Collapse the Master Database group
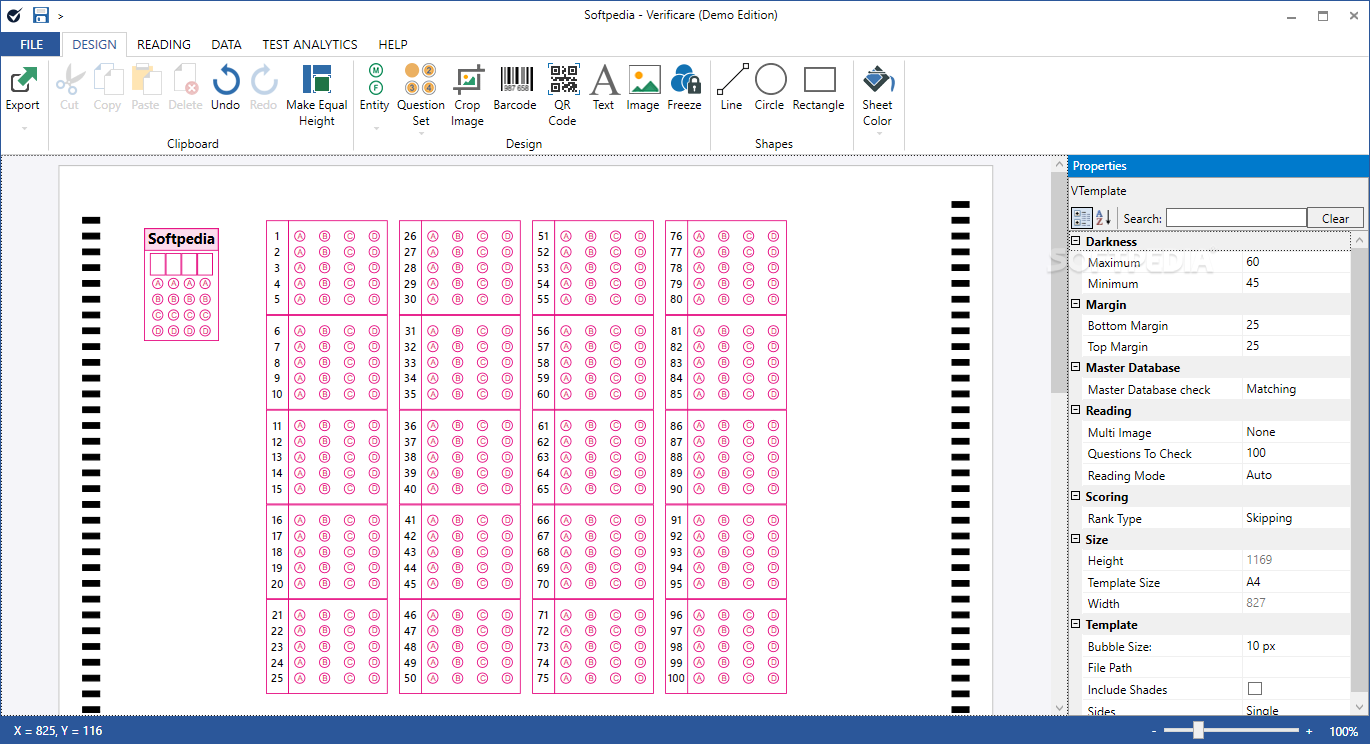 point(1076,368)
